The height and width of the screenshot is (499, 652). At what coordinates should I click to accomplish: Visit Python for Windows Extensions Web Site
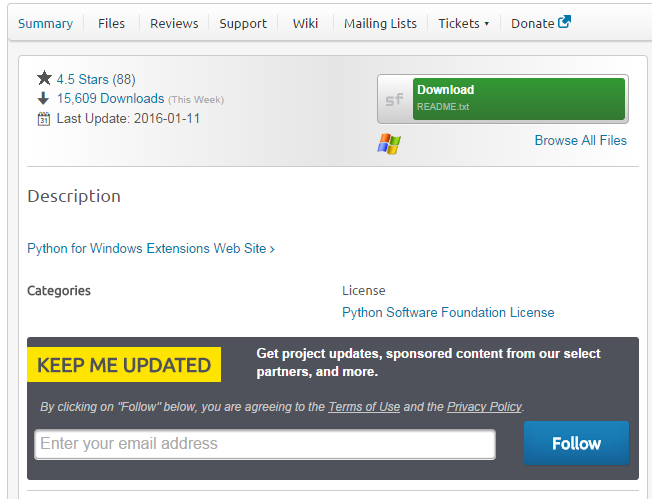point(151,249)
